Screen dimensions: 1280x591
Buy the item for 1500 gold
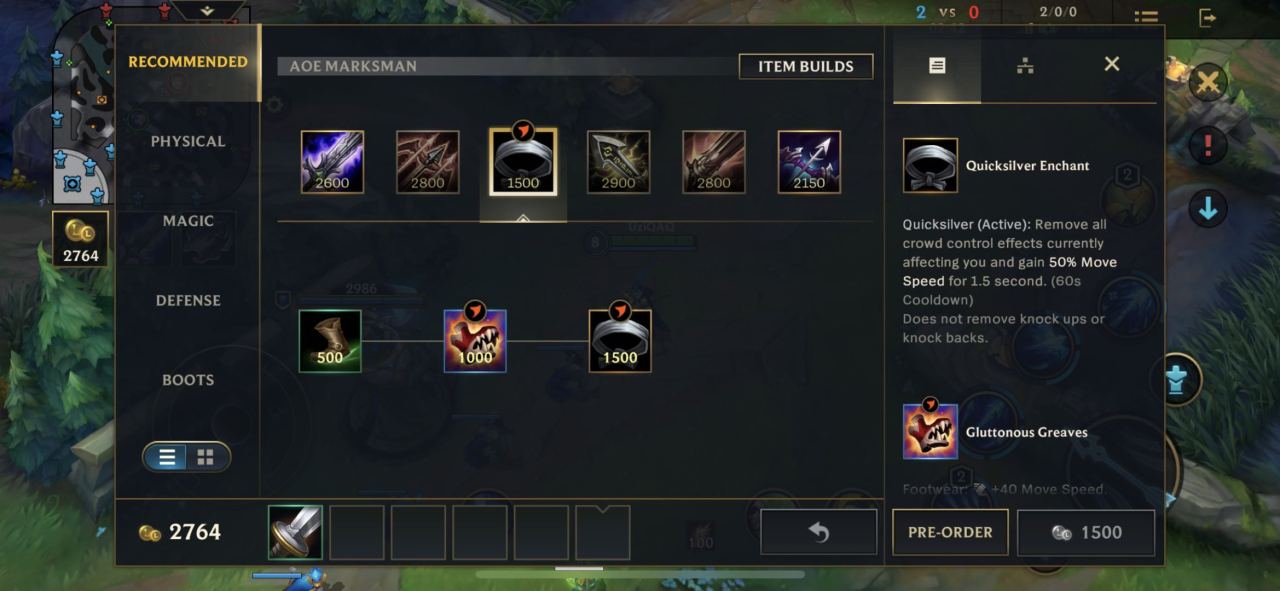1086,532
